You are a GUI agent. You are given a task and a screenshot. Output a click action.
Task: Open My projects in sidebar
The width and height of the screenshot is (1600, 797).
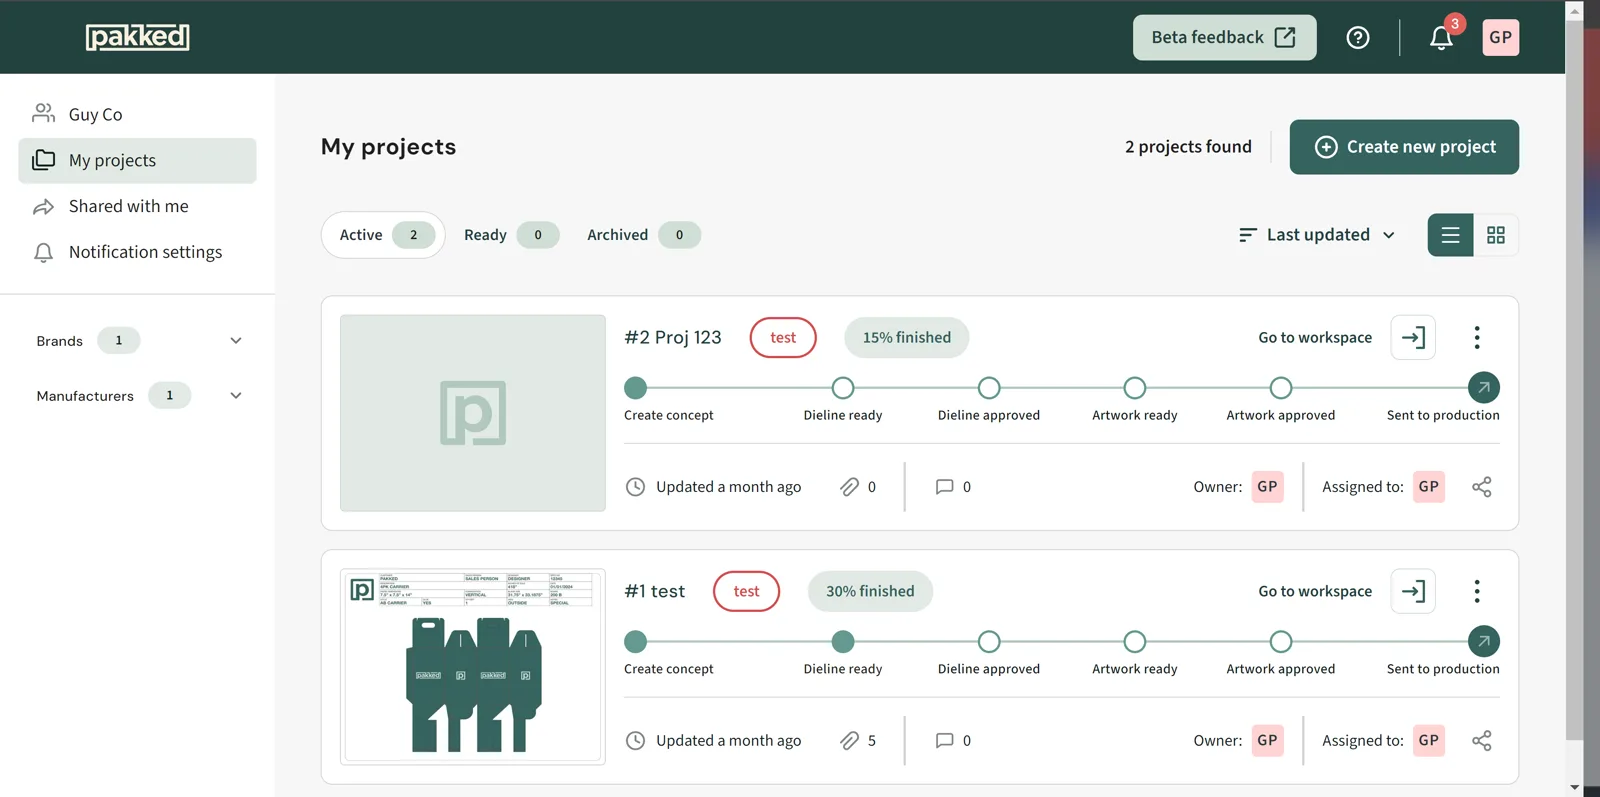click(137, 161)
